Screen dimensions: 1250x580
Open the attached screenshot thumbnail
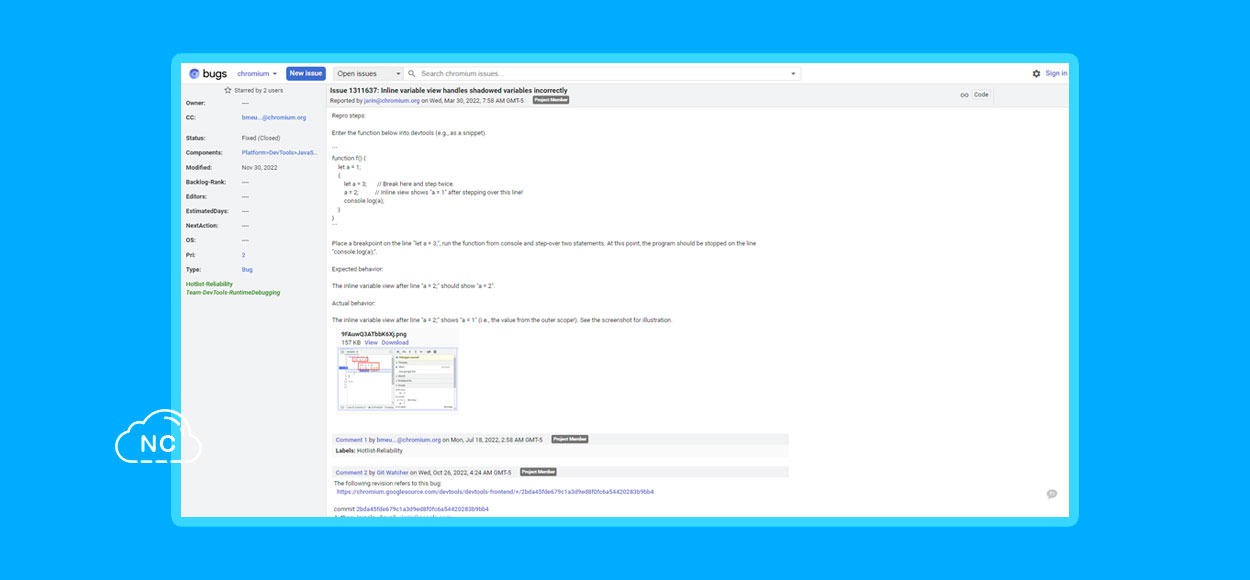pos(398,379)
